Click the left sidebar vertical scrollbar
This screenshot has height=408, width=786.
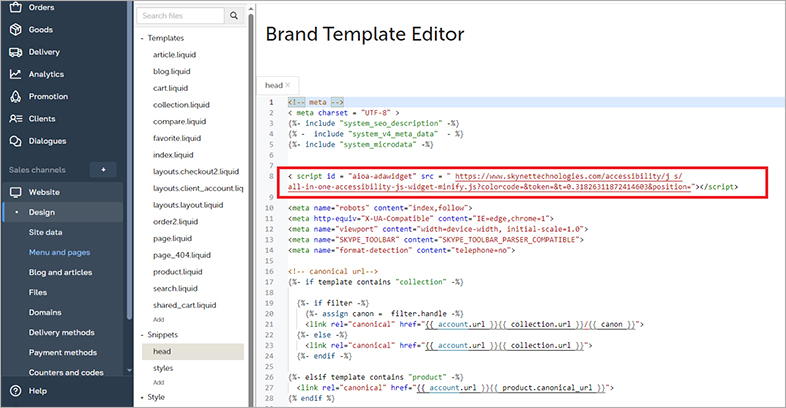pyautogui.click(x=130, y=250)
